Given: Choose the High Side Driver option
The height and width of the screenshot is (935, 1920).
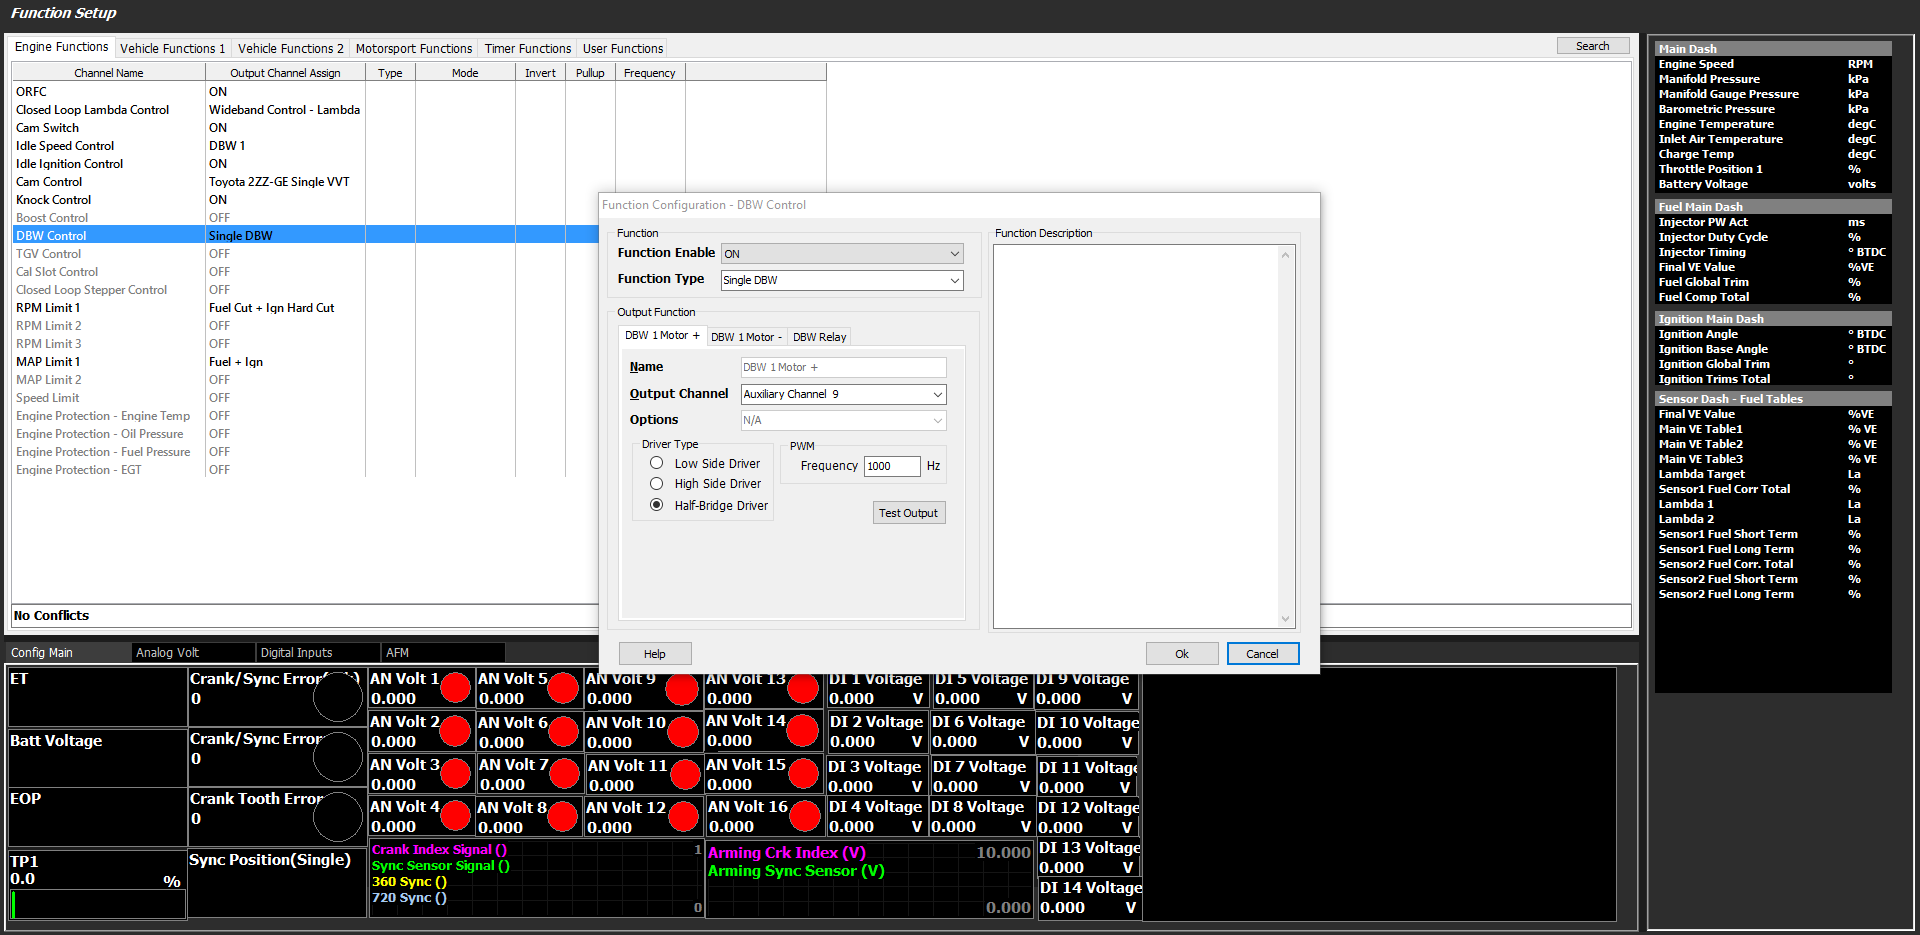Looking at the screenshot, I should (657, 484).
